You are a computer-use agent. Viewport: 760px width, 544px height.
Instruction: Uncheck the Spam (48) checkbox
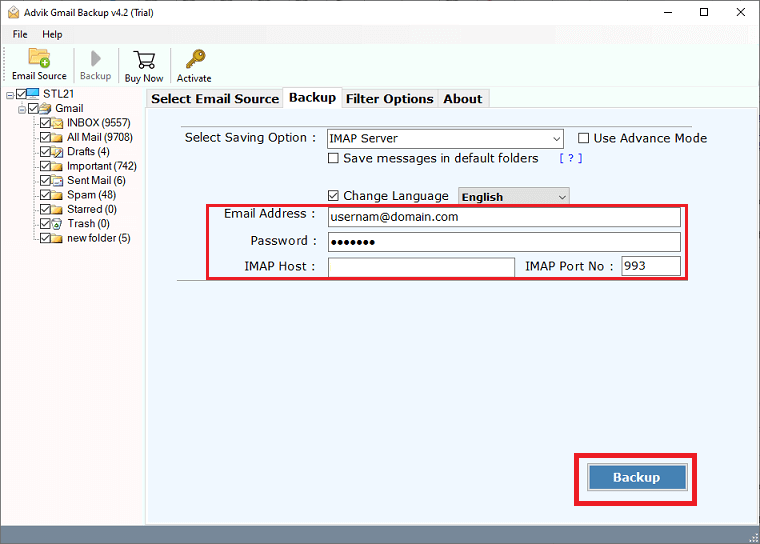[x=45, y=195]
